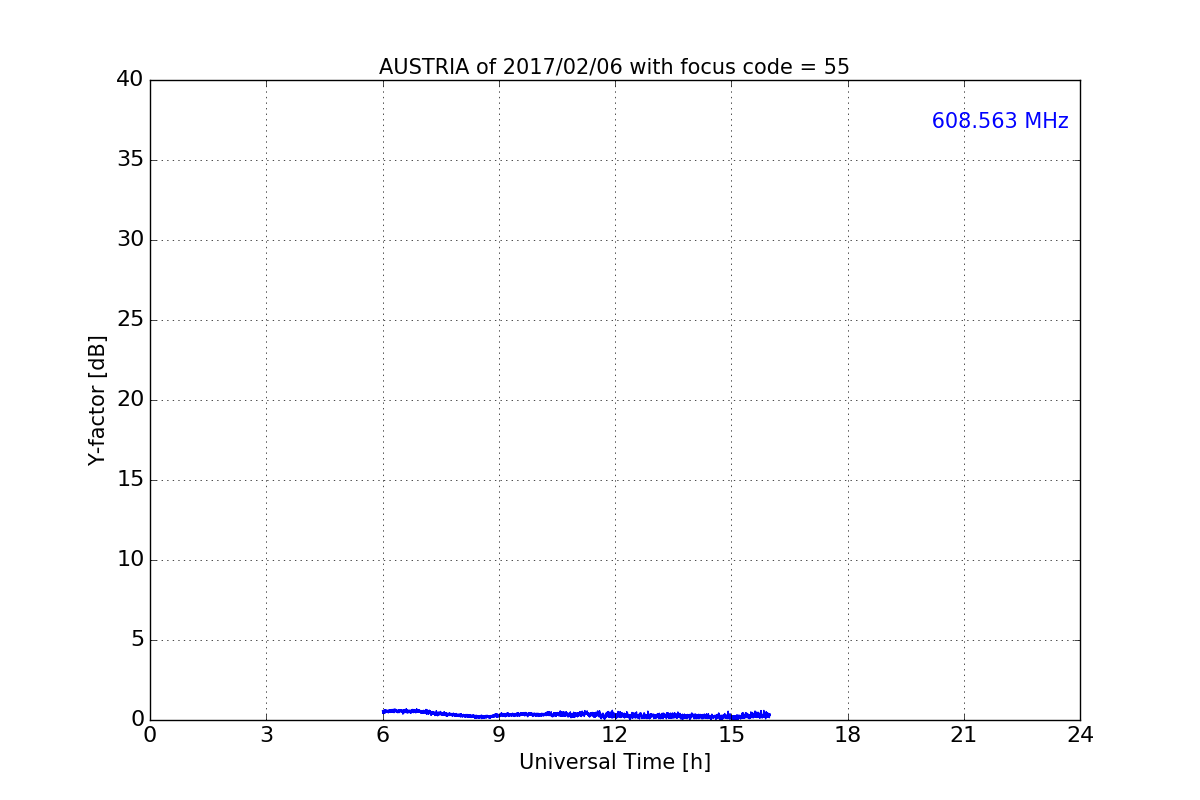Click the 'Y-factor [dB]' axis label
This screenshot has height=800, width=1200.
coord(97,400)
